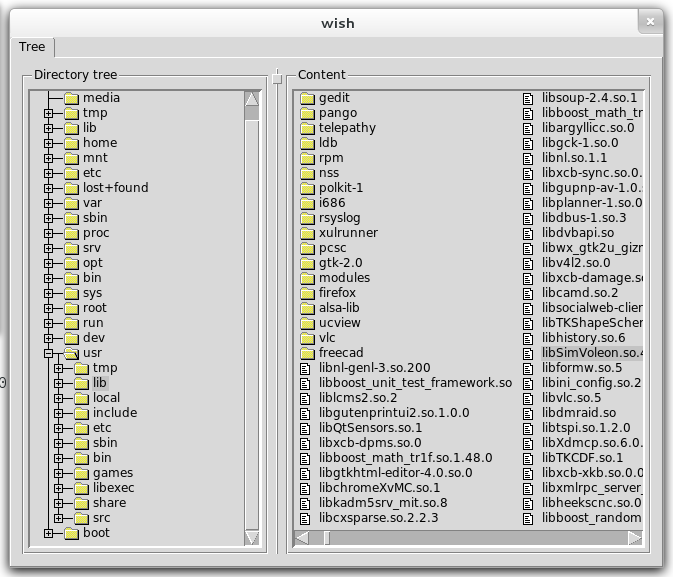The width and height of the screenshot is (673, 577).
Task: Select the i686 folder name
Action: (332, 203)
